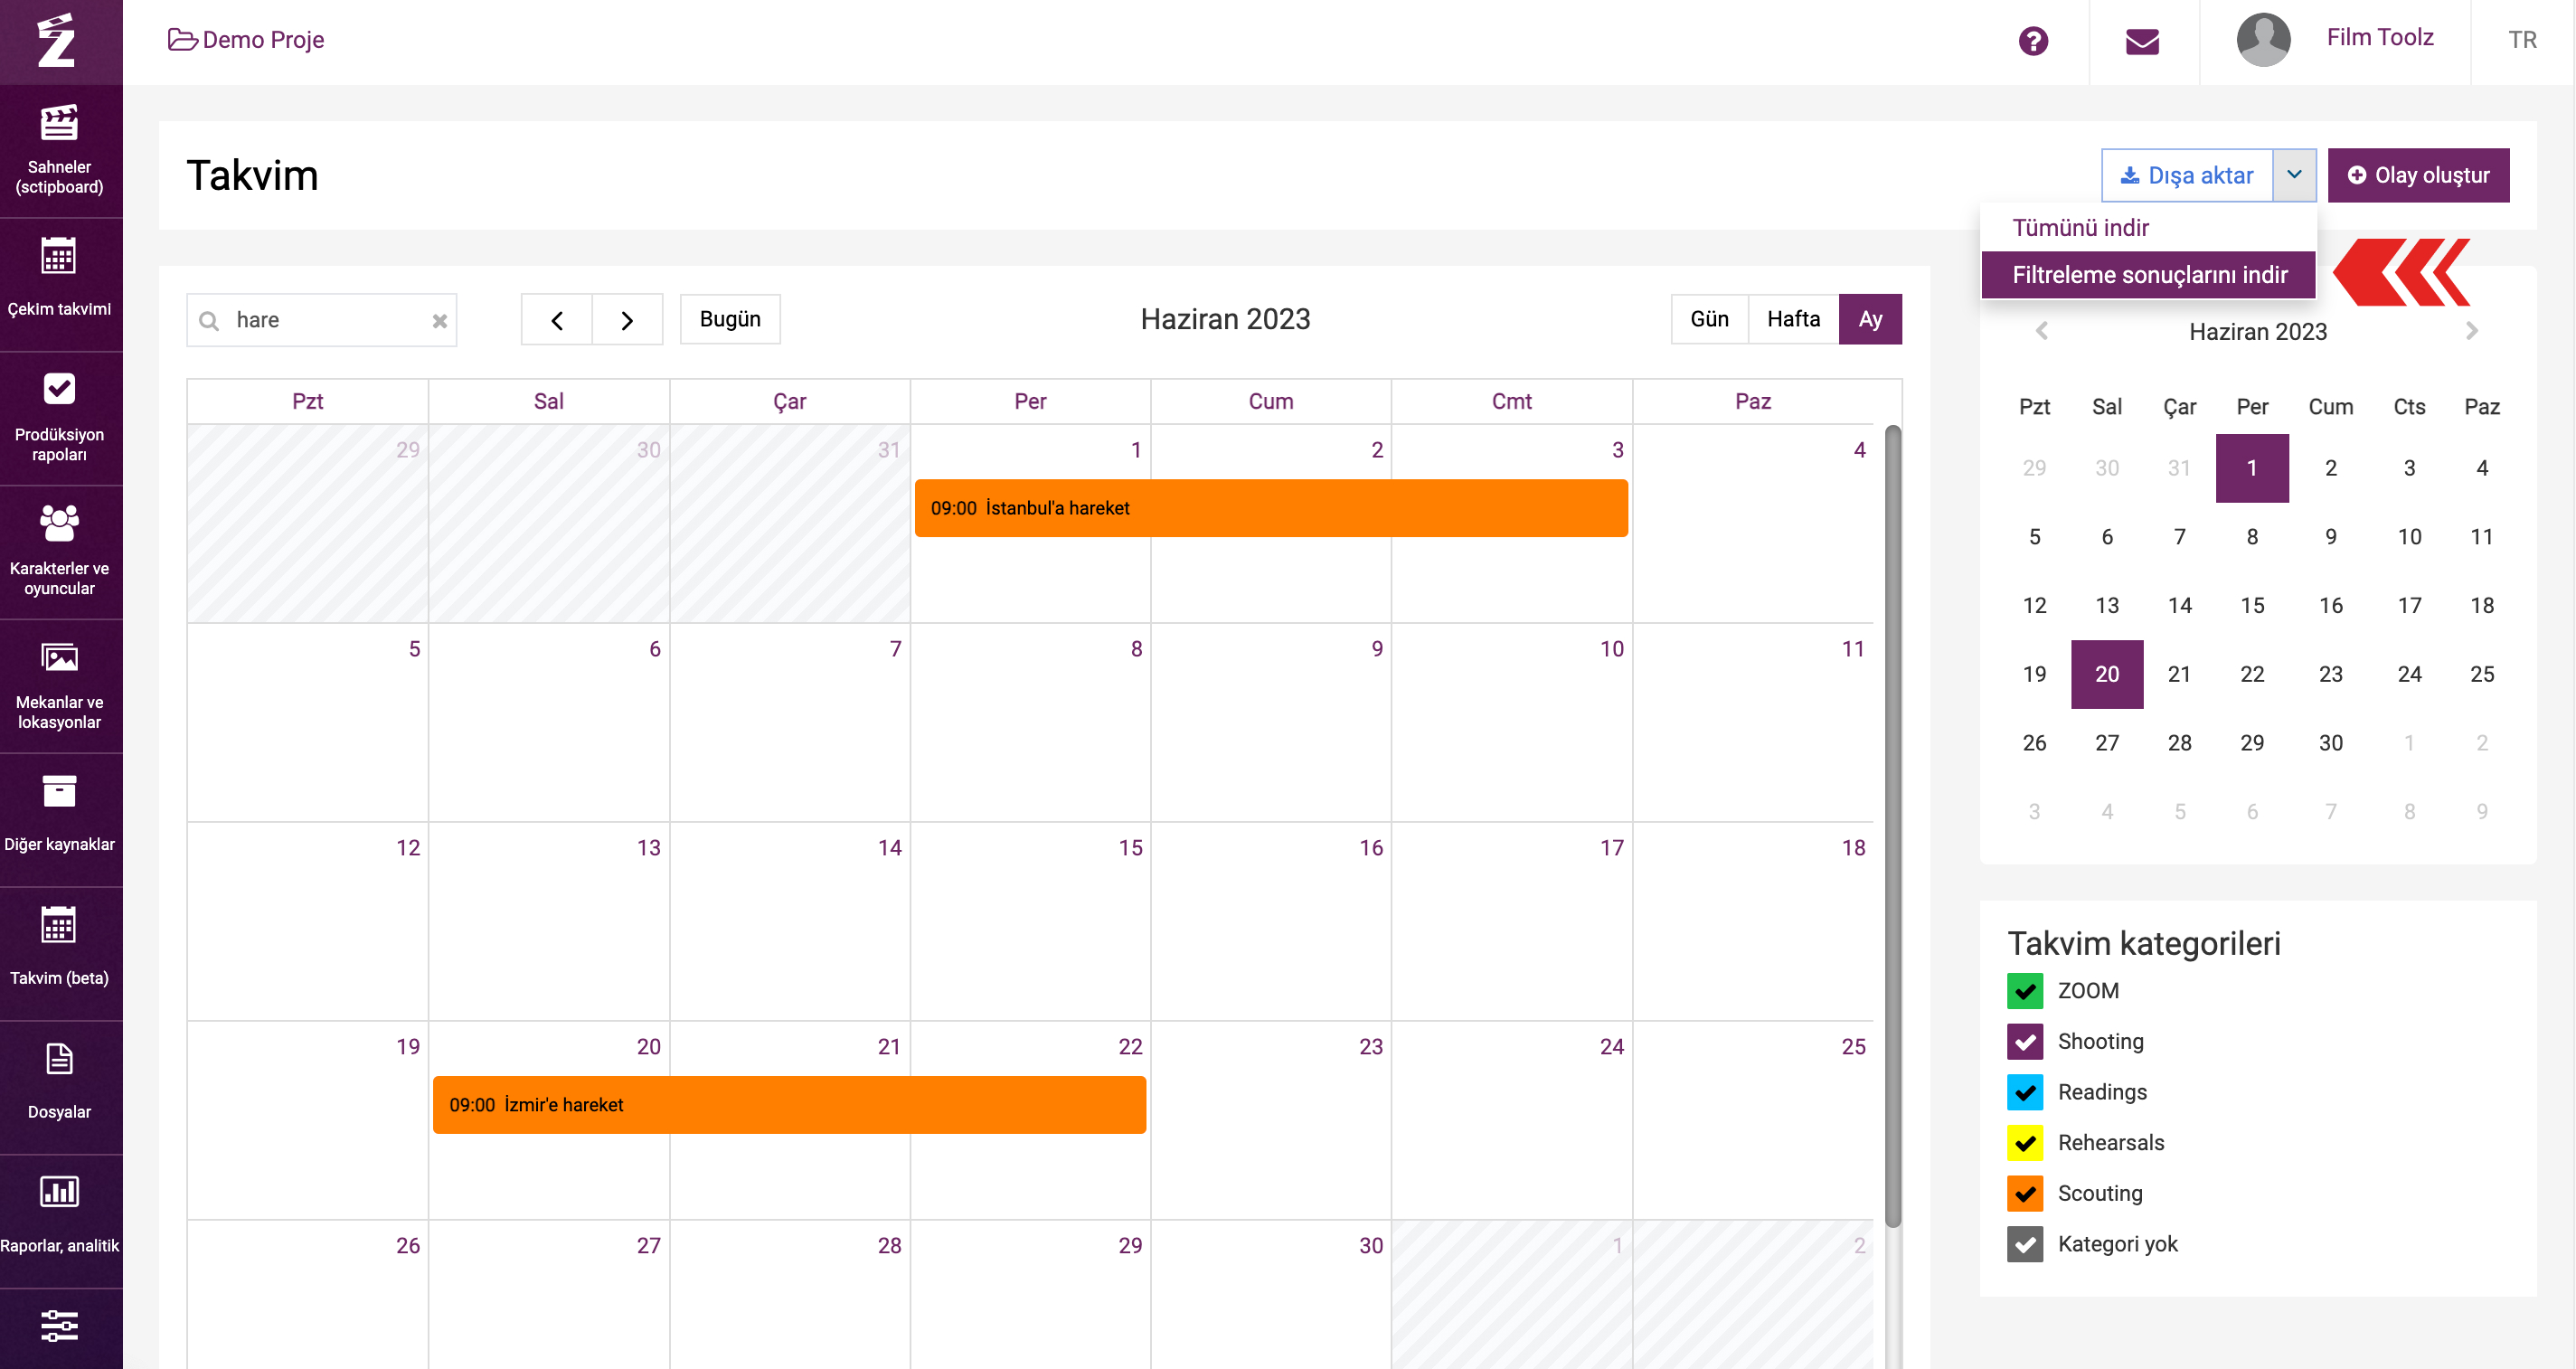Open the Film Toolz user menu
The height and width of the screenshot is (1369, 2576).
(x=2379, y=38)
